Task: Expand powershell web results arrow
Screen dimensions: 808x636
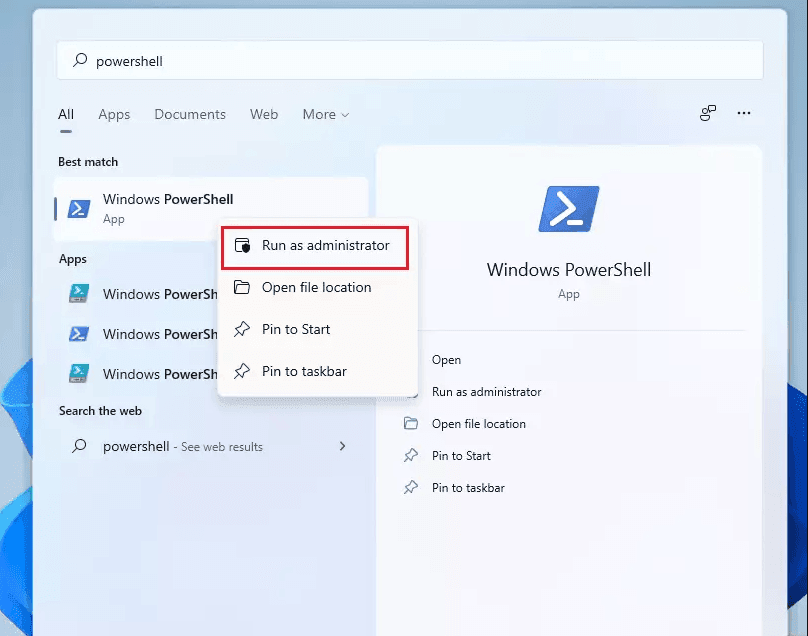Action: click(x=342, y=446)
